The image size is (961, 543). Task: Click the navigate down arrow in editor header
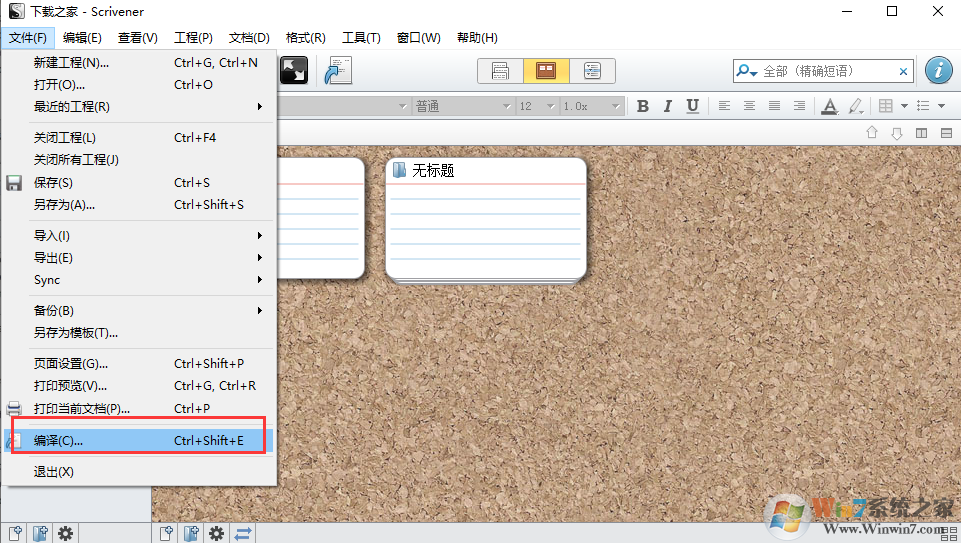(x=897, y=133)
